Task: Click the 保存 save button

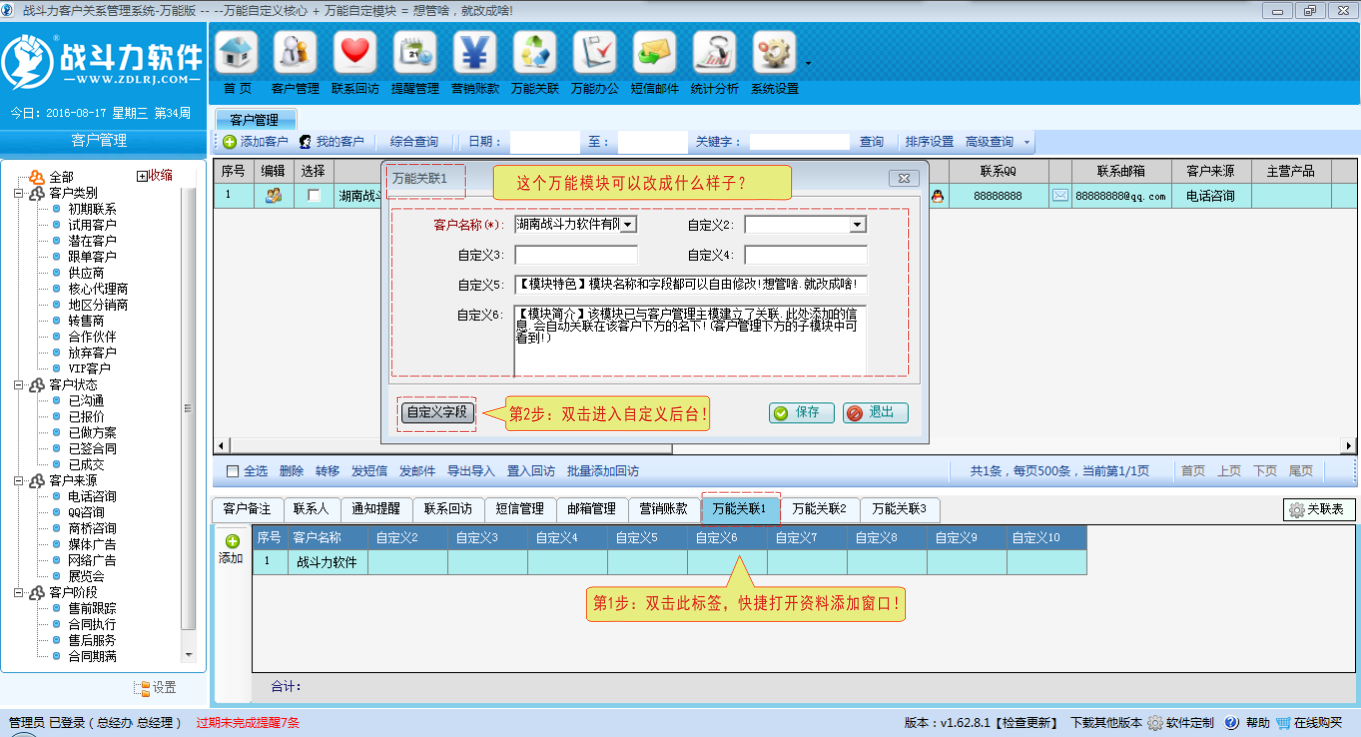Action: (801, 413)
